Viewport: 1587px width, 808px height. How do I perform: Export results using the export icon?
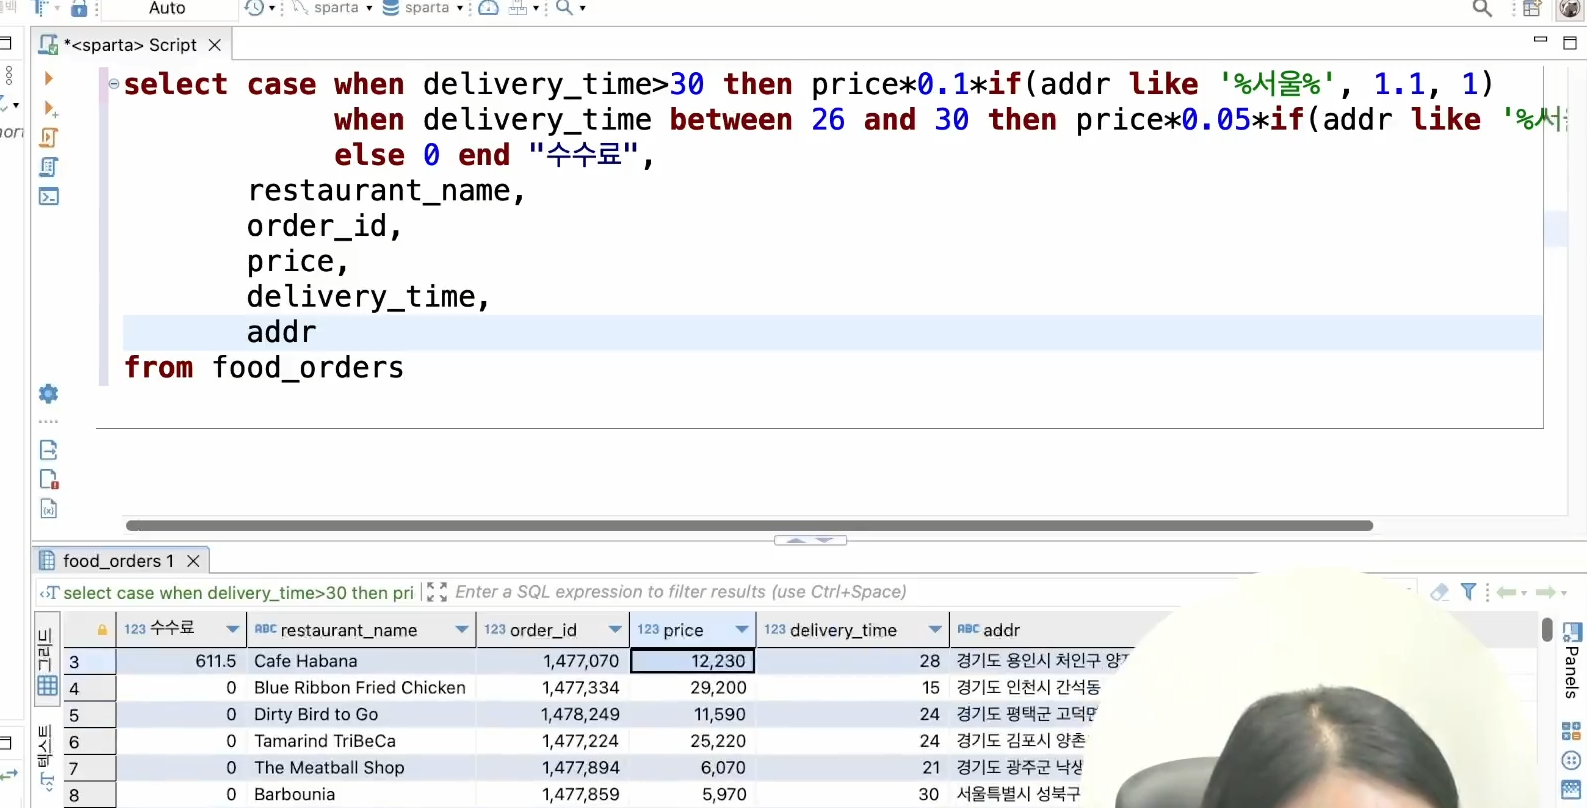pyautogui.click(x=48, y=450)
